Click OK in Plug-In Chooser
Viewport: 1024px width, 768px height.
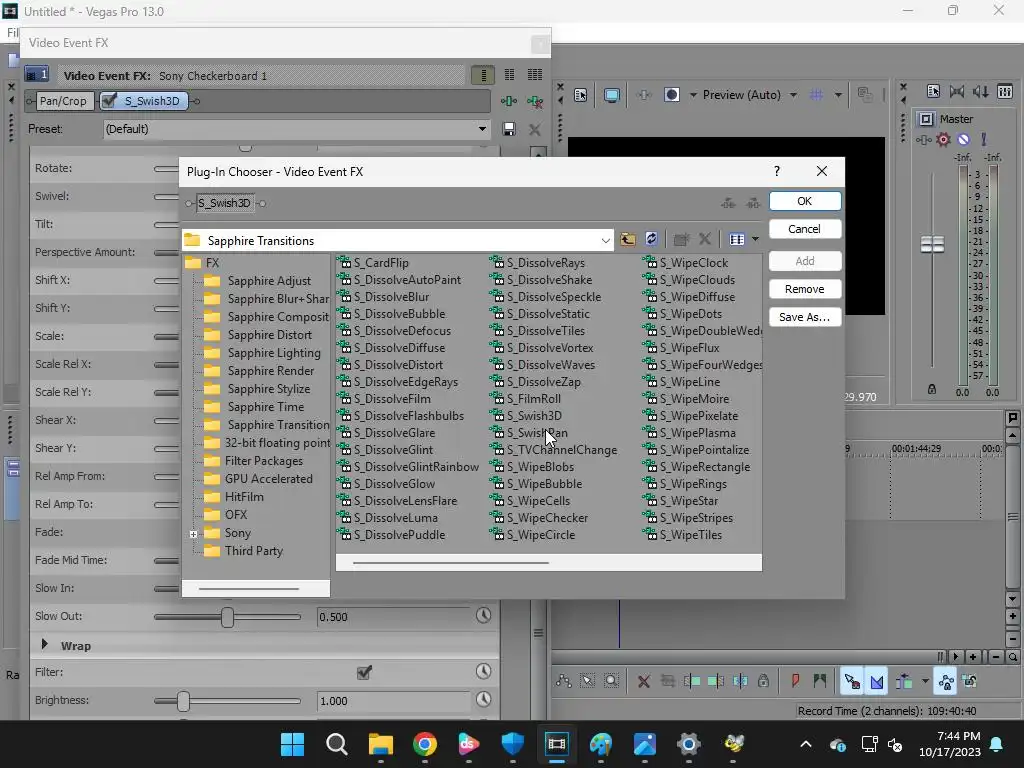point(805,201)
